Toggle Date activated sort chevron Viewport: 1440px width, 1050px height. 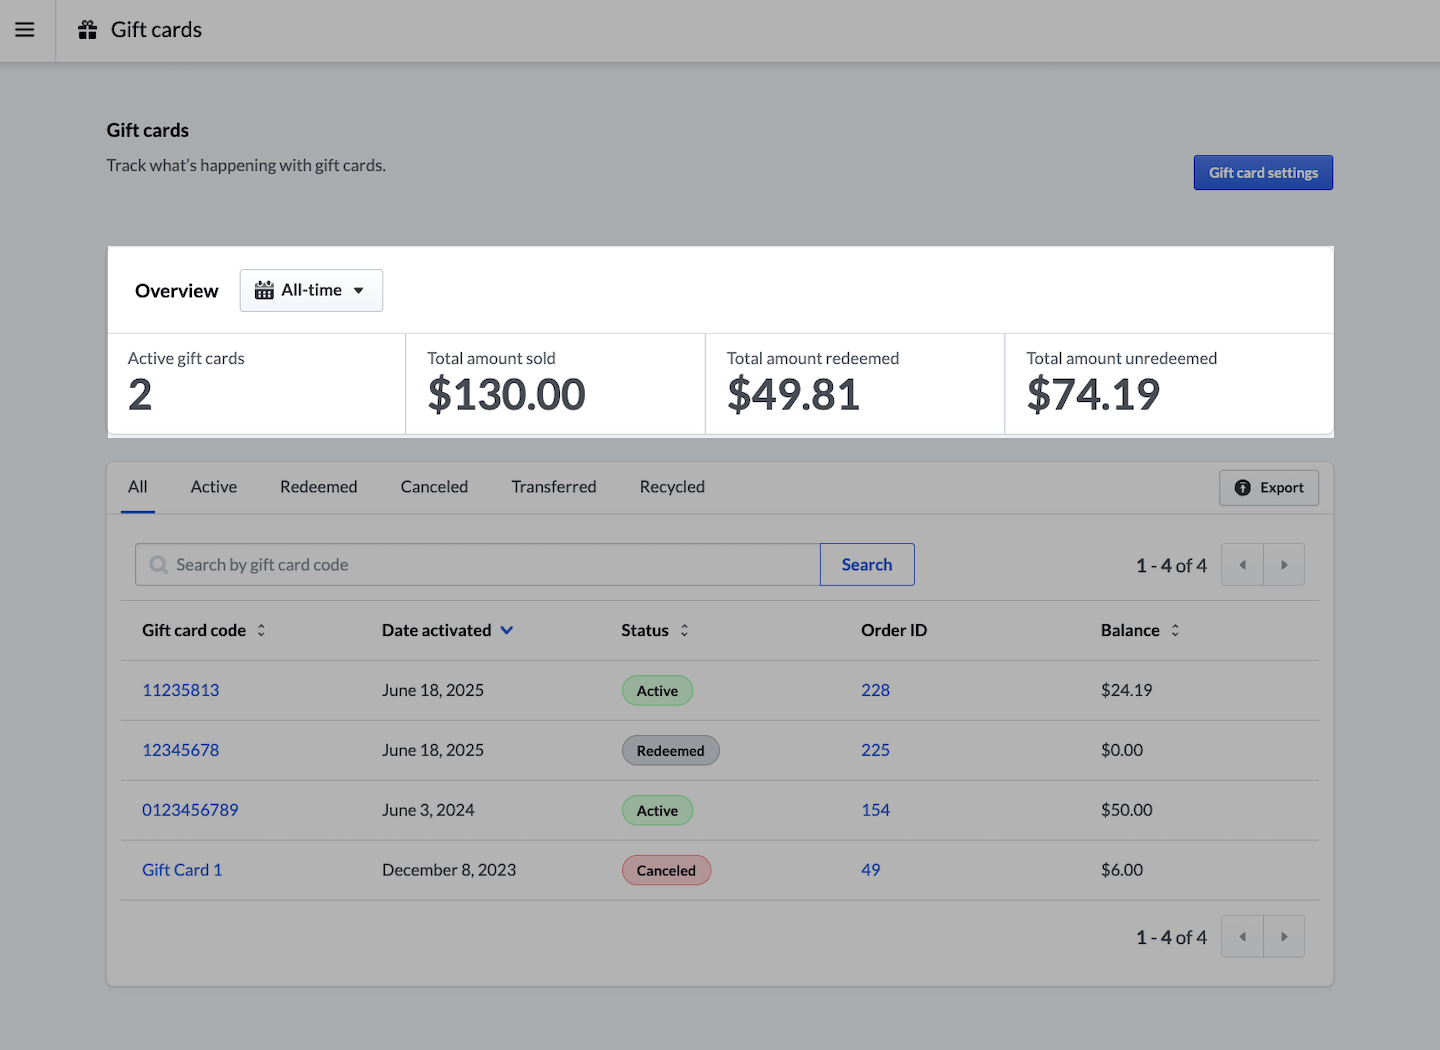tap(507, 630)
